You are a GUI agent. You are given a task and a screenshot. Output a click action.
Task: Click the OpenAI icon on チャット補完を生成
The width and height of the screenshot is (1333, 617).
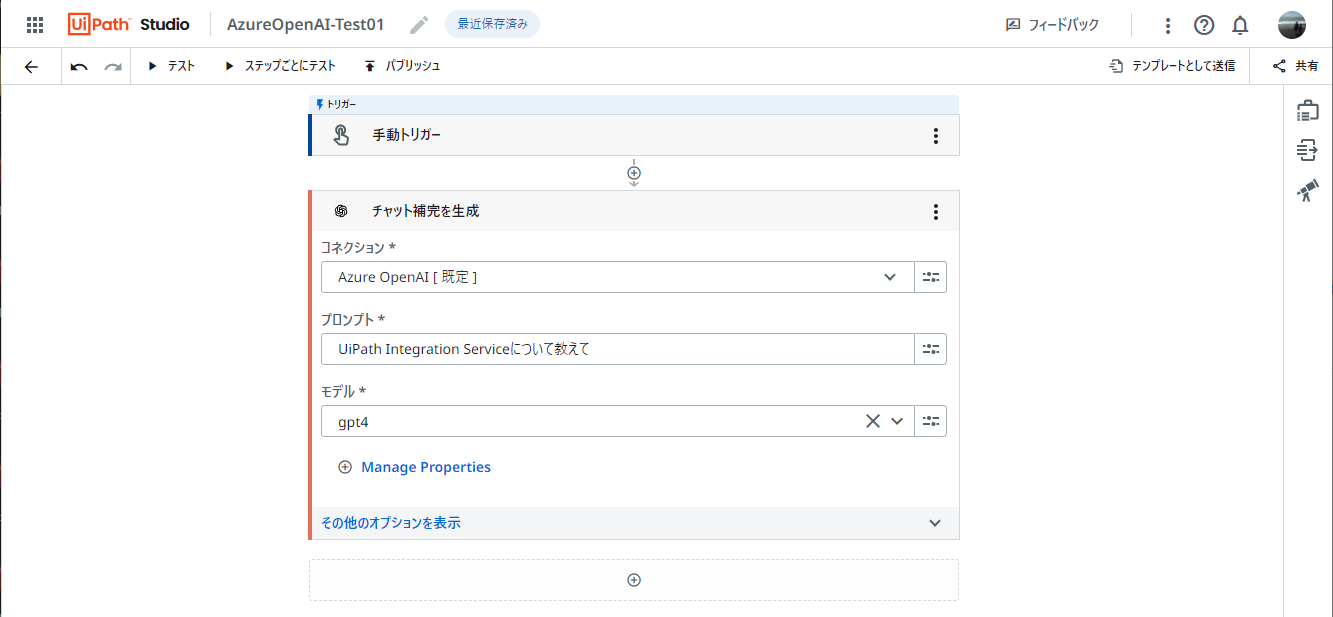click(341, 211)
